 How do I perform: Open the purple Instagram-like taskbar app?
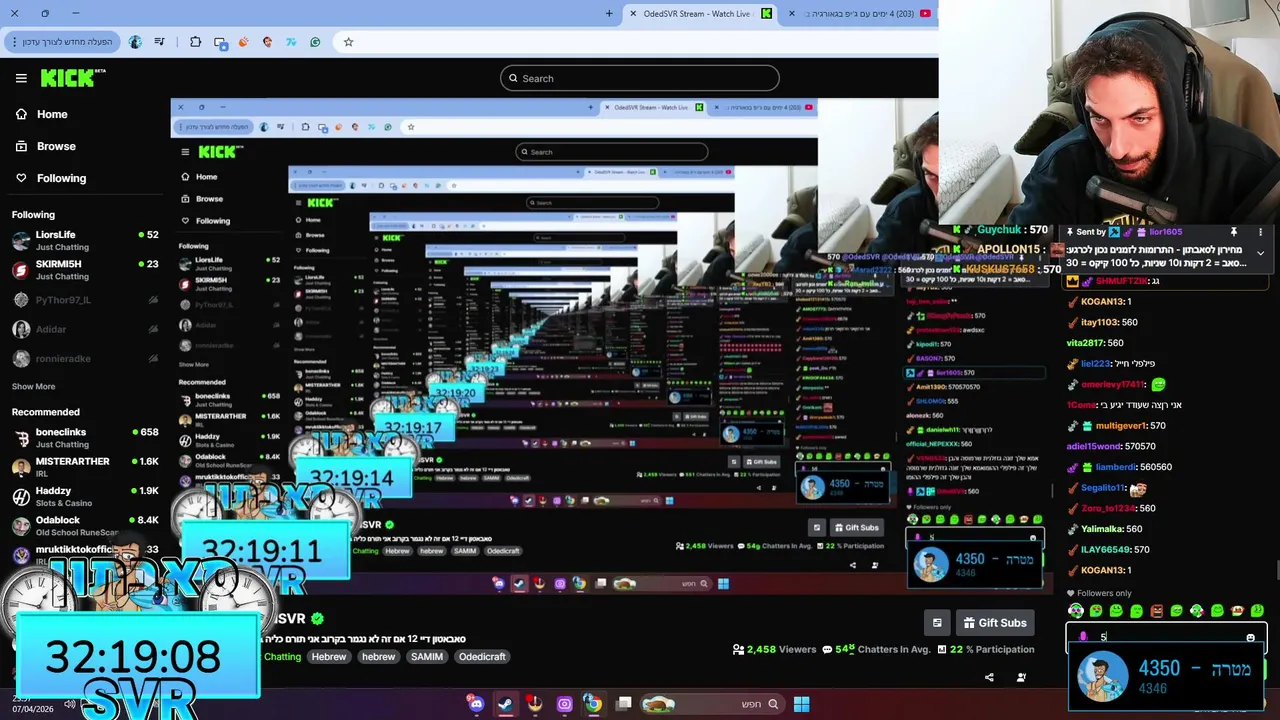(x=564, y=704)
